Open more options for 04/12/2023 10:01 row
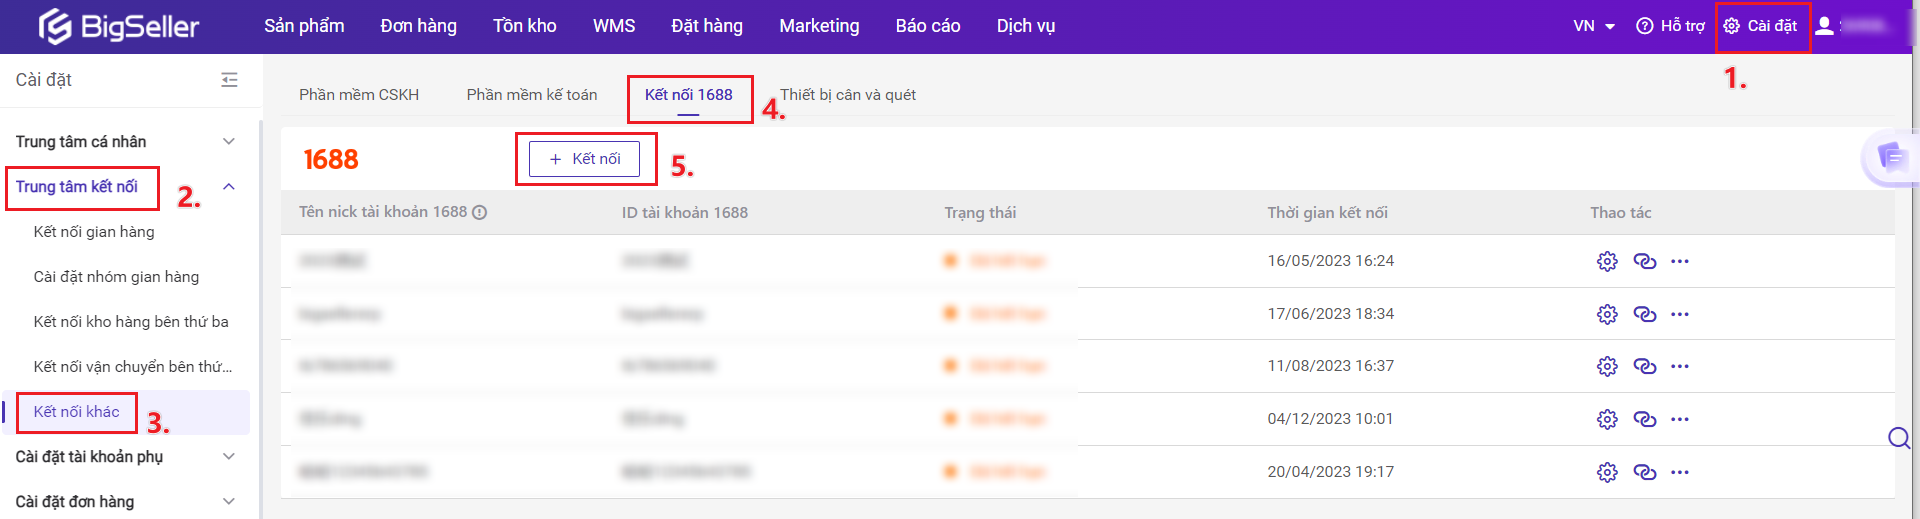This screenshot has width=1920, height=519. pyautogui.click(x=1680, y=419)
